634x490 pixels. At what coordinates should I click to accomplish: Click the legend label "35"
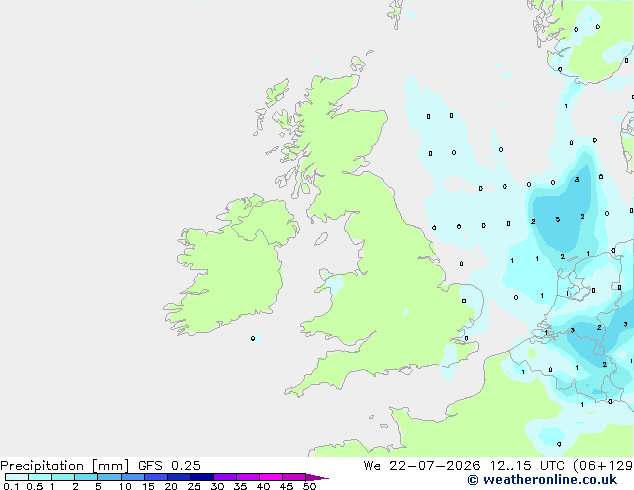point(240,486)
